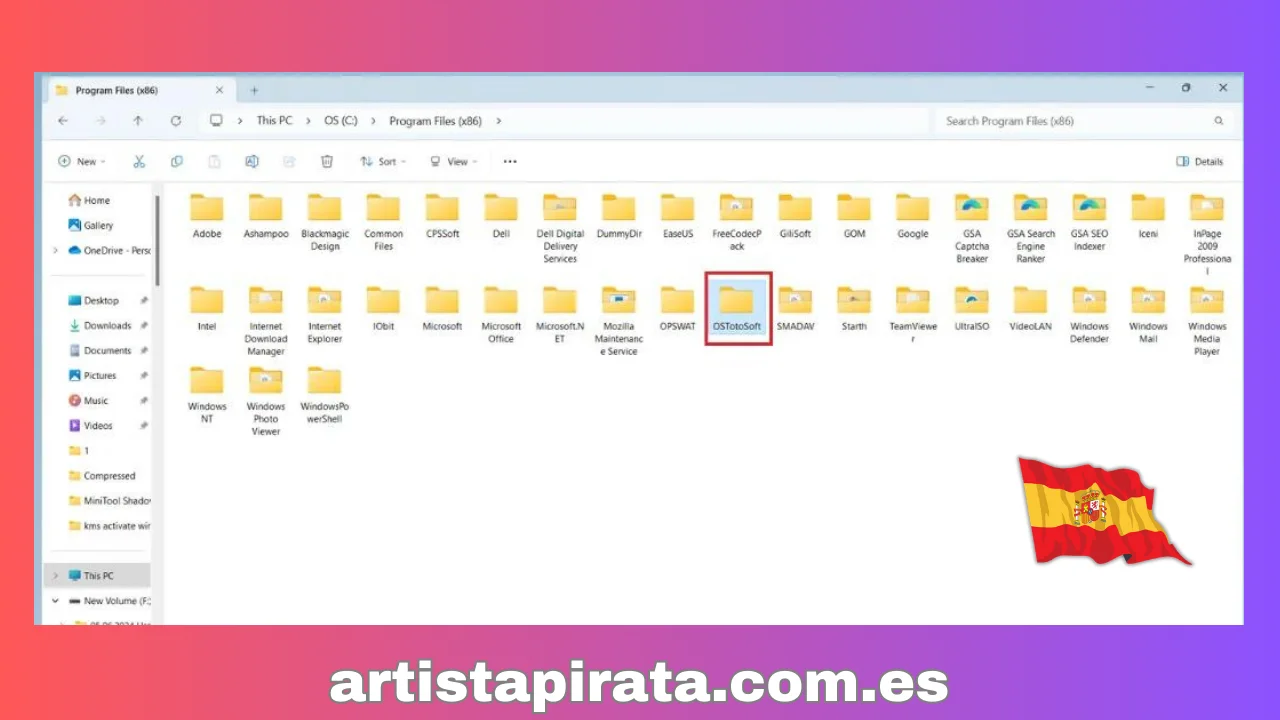The width and height of the screenshot is (1280, 720).
Task: Open the InPage 2009 Professional folder
Action: tap(1207, 234)
